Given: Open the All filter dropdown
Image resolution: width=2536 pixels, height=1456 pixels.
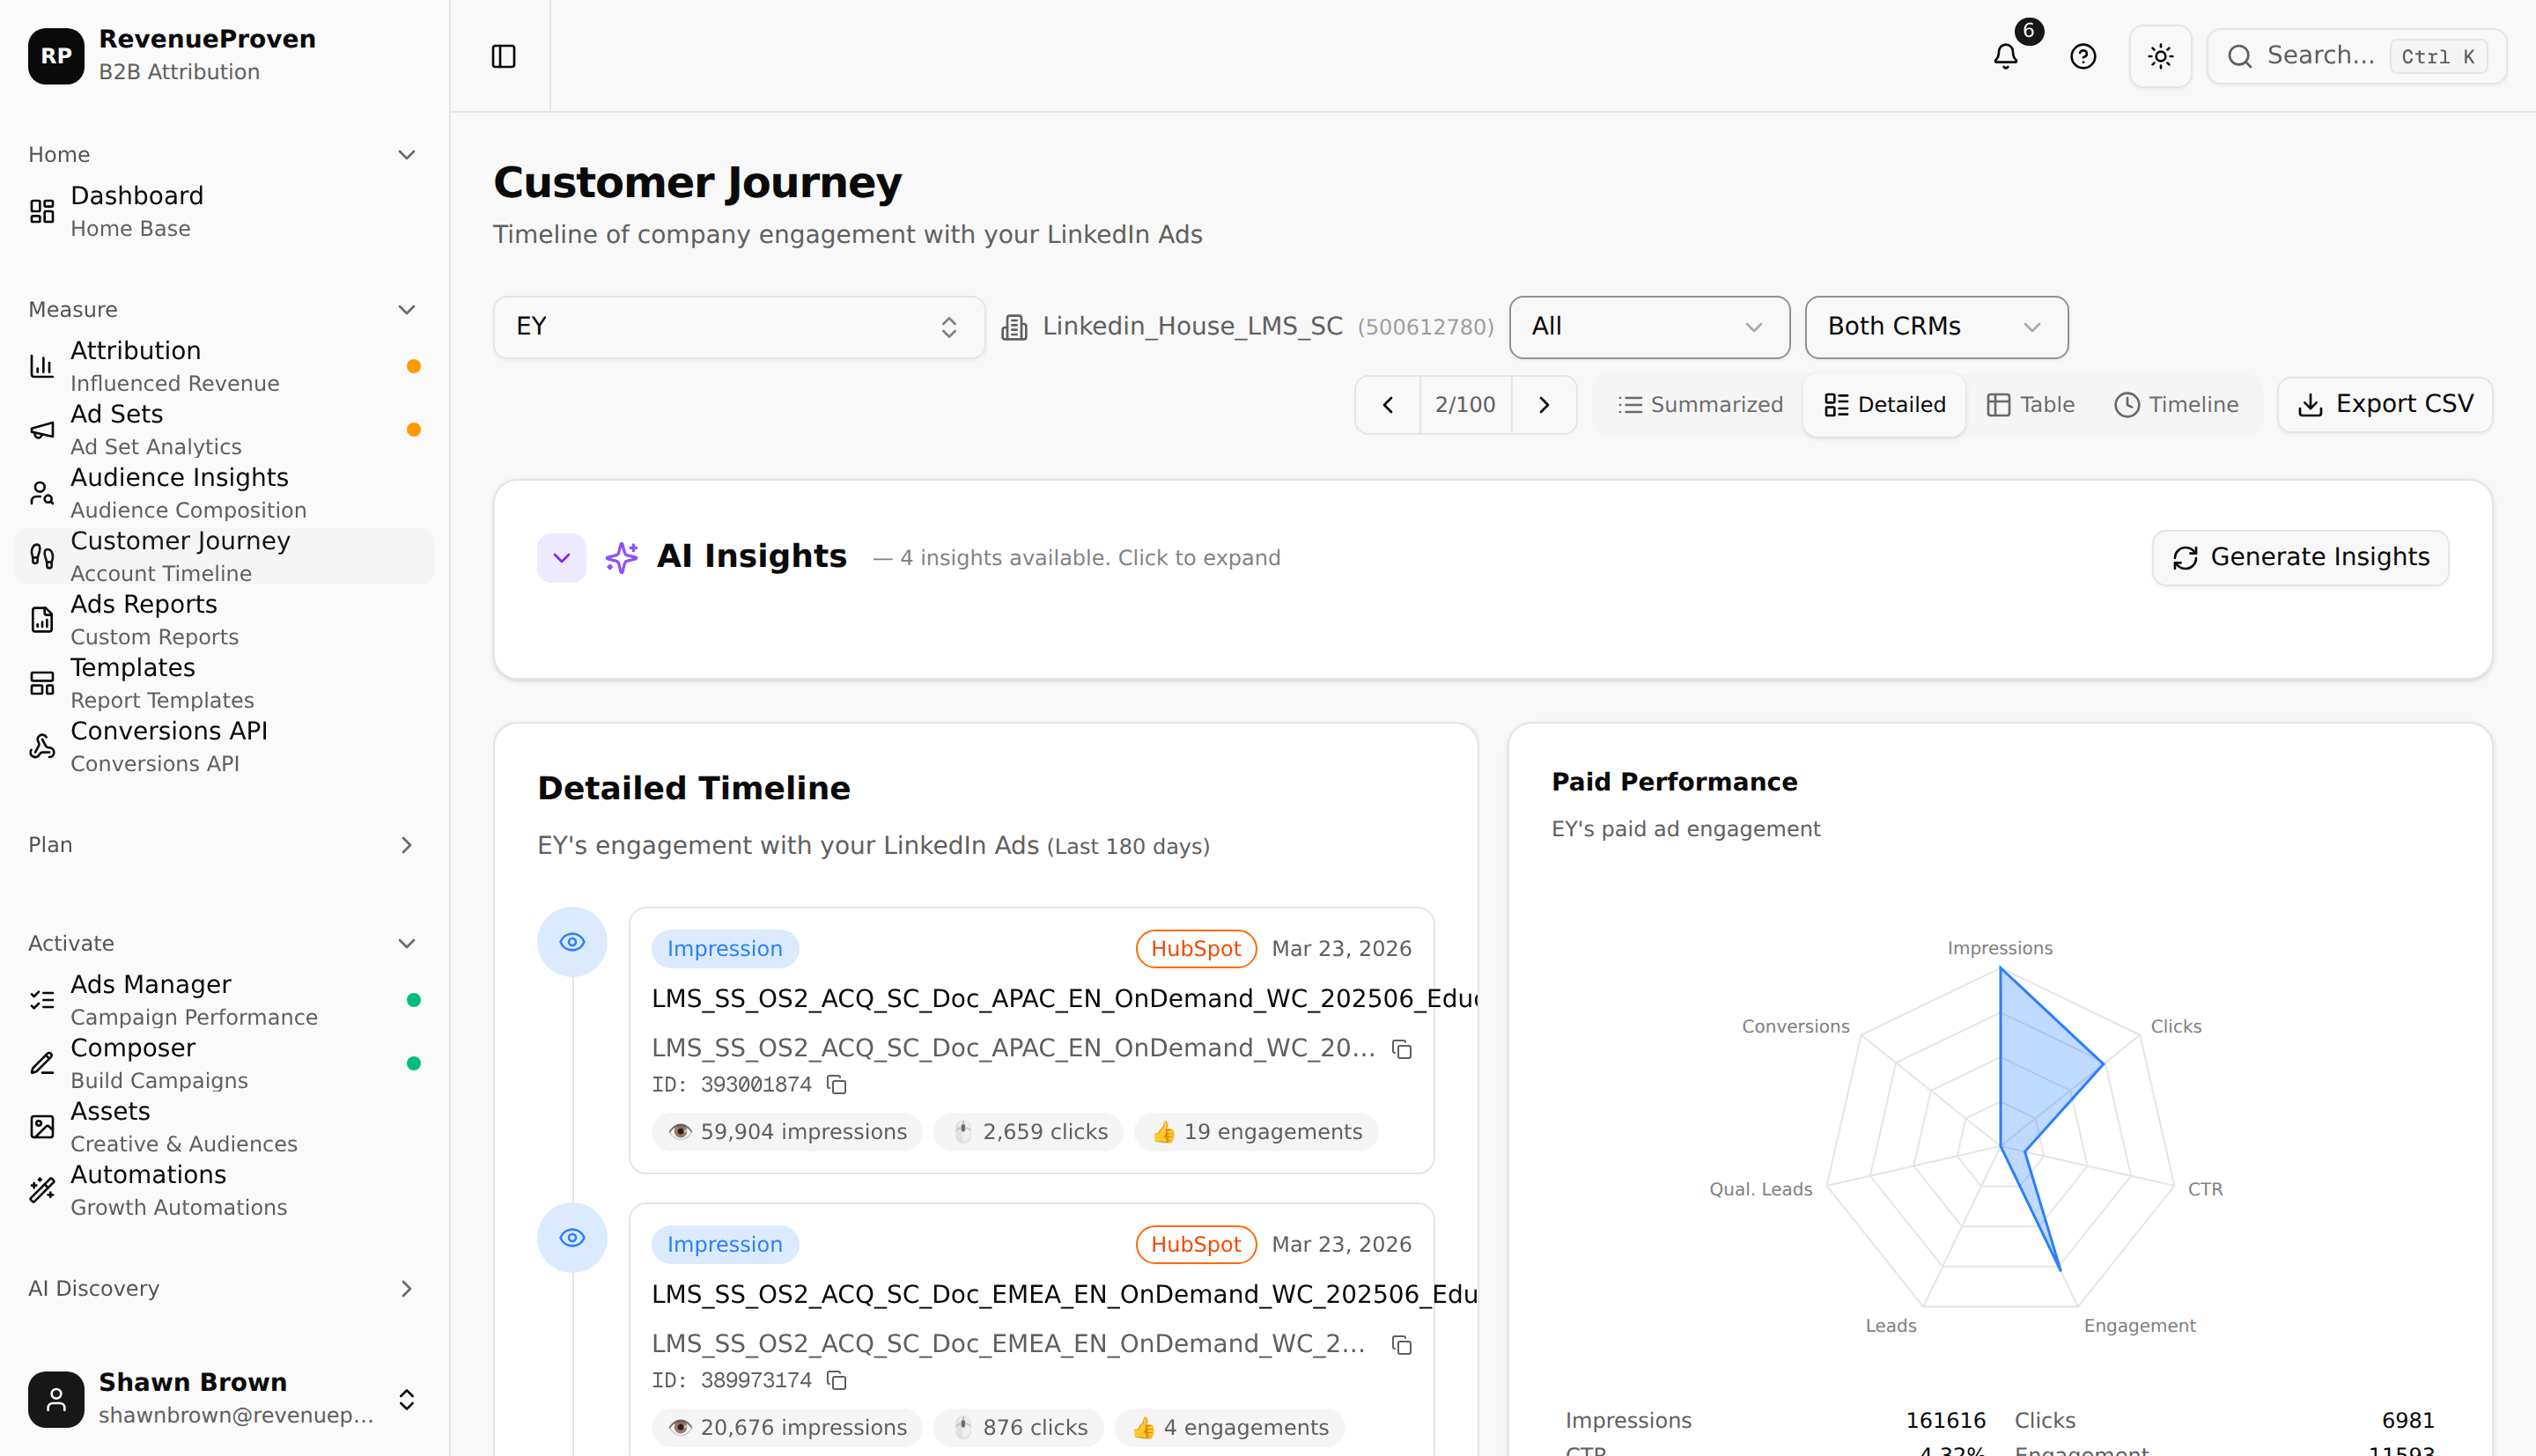Looking at the screenshot, I should [1649, 326].
